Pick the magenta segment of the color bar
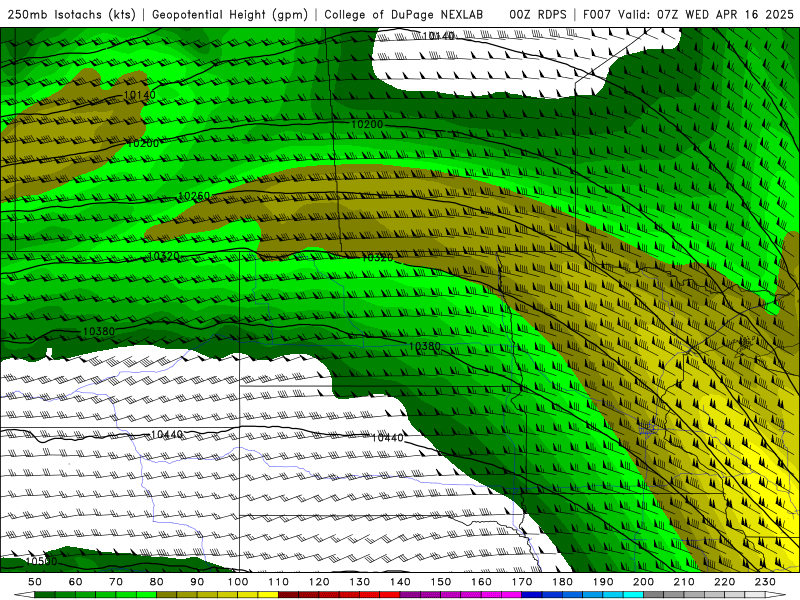Viewport: 800px width, 600px height. tap(461, 595)
